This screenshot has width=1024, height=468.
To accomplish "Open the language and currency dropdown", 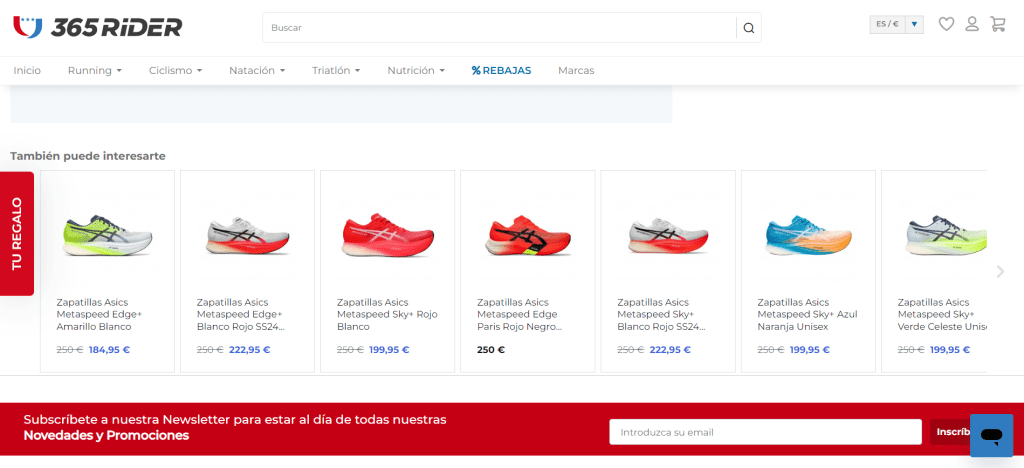I will pyautogui.click(x=897, y=25).
